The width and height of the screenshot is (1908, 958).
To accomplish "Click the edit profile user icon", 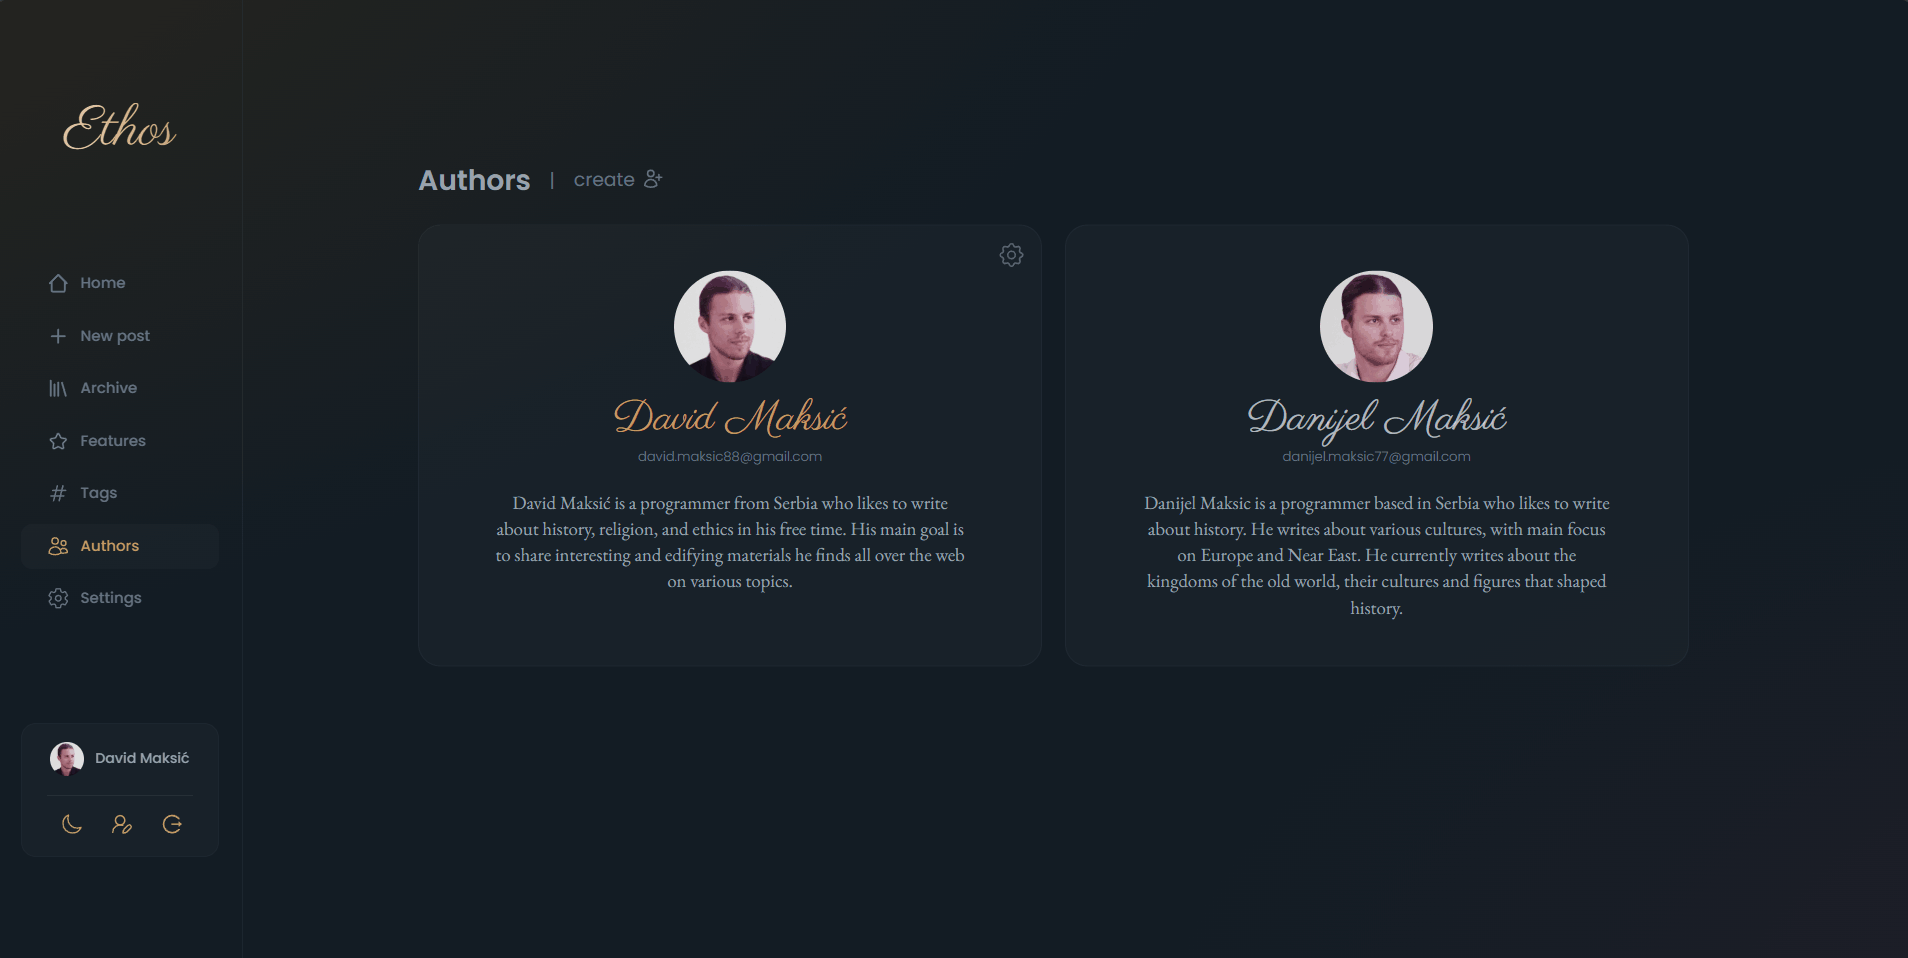I will (122, 824).
